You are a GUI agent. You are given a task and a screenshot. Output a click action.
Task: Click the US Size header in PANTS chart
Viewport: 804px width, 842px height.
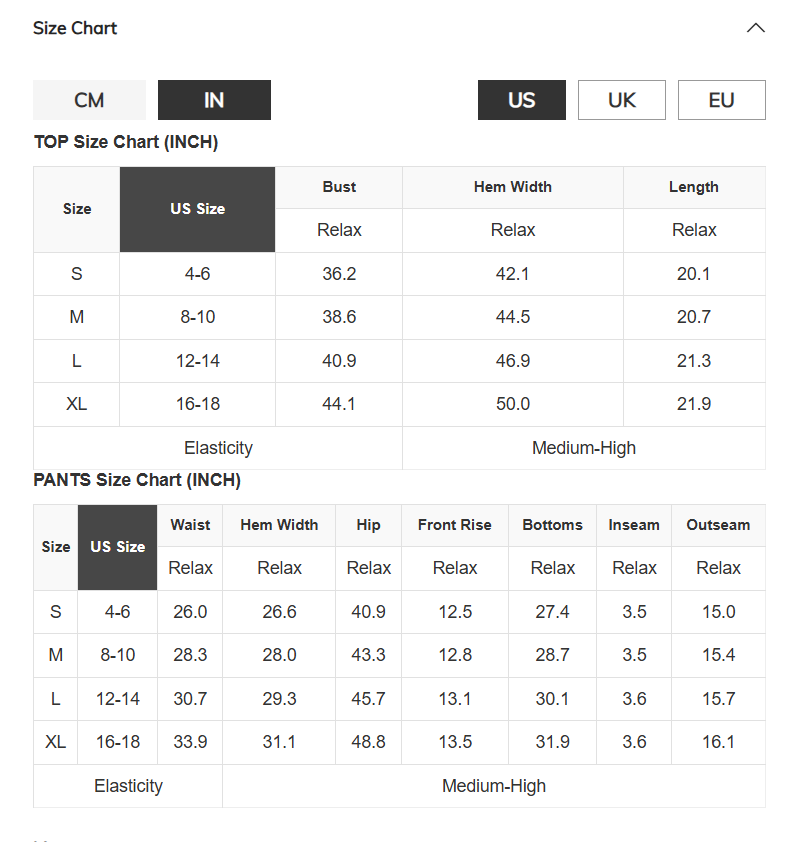pyautogui.click(x=117, y=547)
